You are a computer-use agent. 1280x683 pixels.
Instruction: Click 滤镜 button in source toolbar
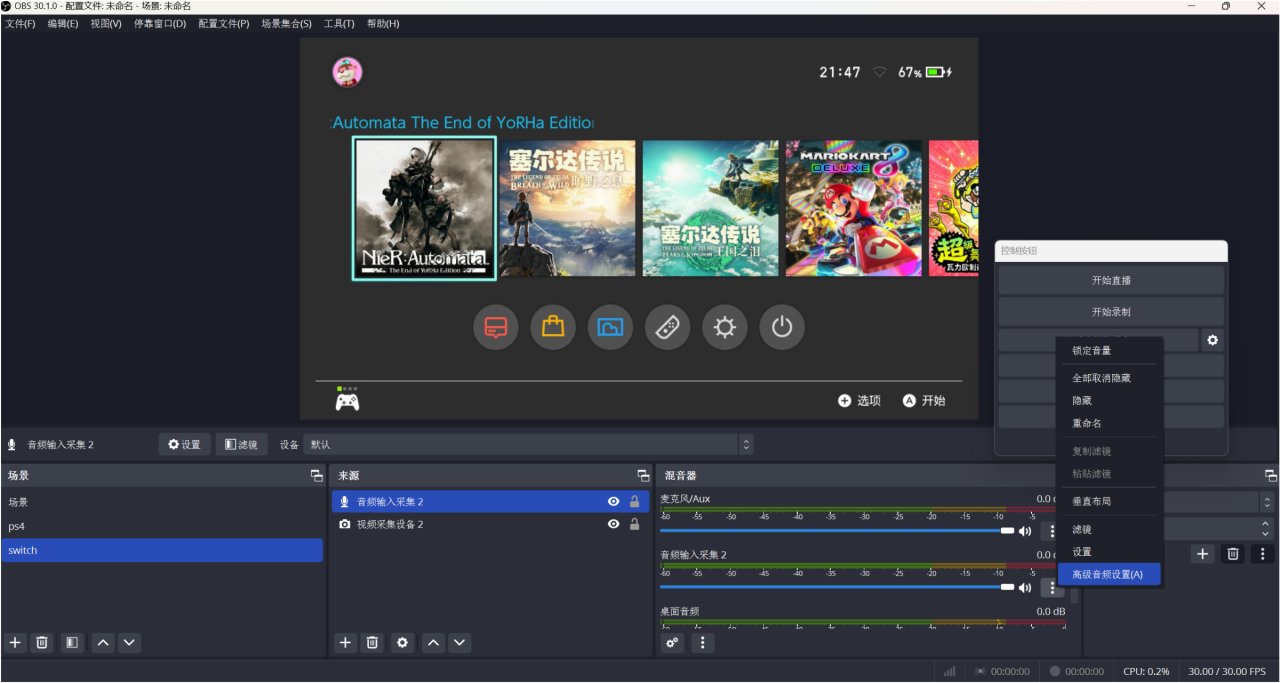[242, 444]
